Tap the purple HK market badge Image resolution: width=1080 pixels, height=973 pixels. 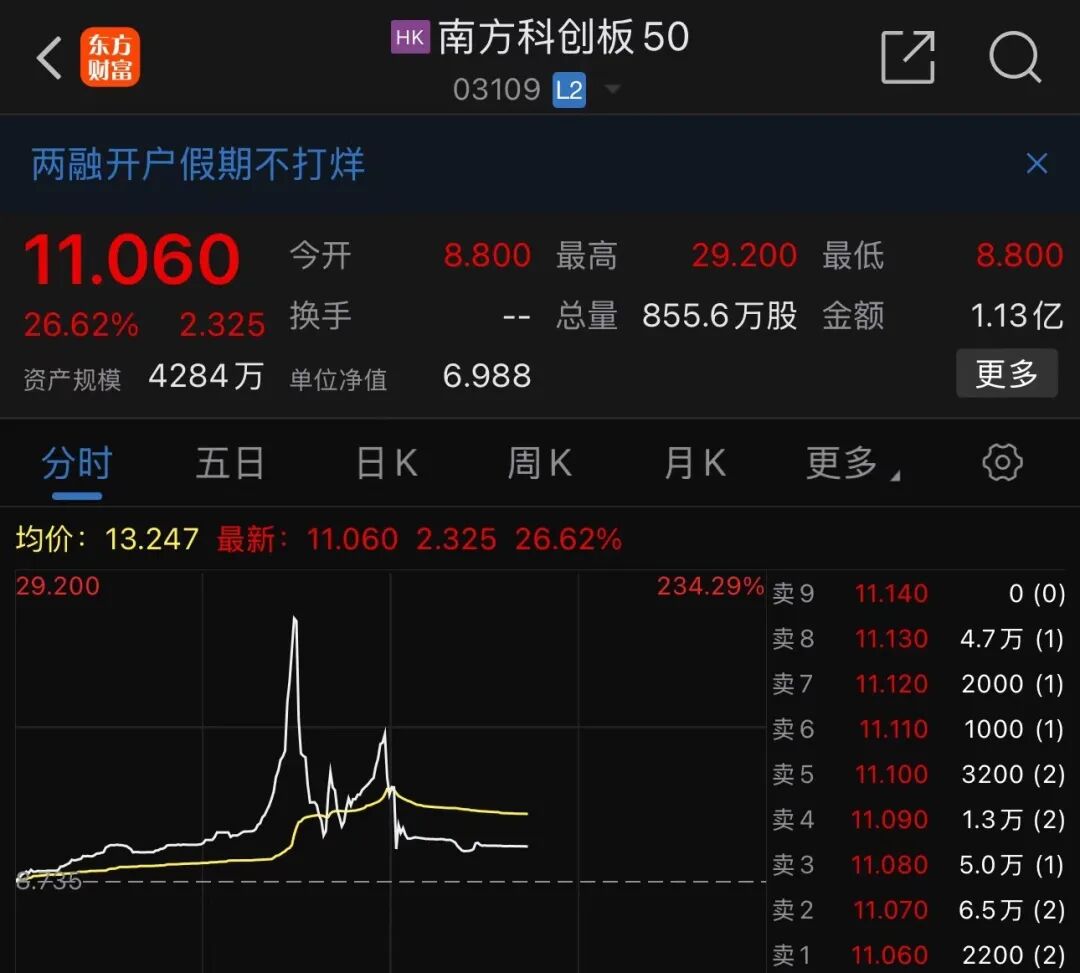(x=410, y=37)
